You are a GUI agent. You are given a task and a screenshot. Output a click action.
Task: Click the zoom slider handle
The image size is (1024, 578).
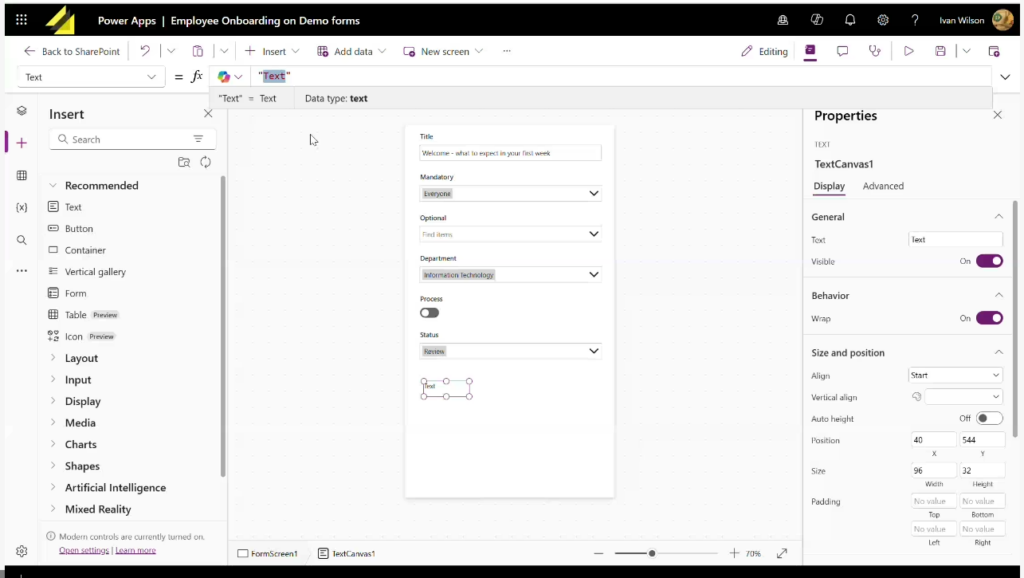point(652,553)
